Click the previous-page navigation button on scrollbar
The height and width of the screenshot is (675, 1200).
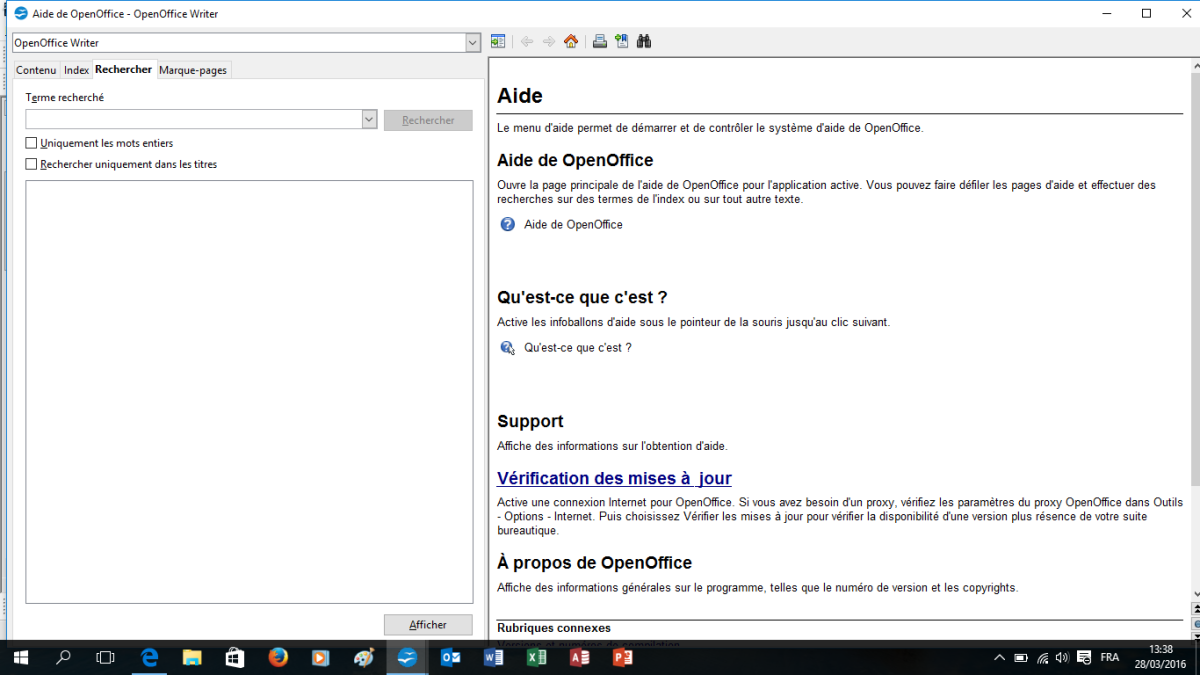(1195, 608)
